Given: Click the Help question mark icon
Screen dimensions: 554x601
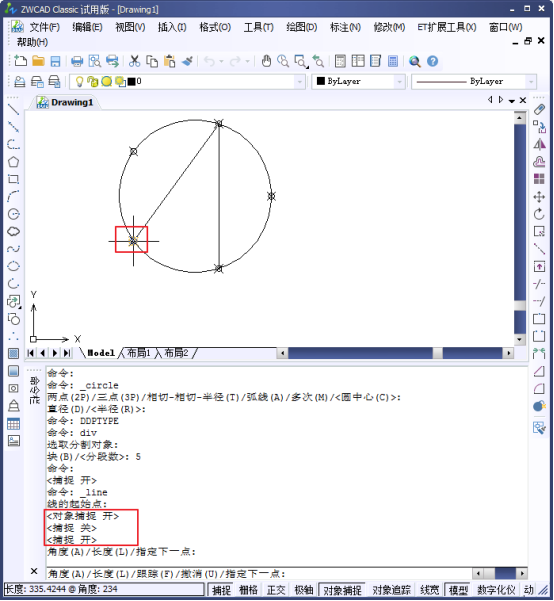Looking at the screenshot, I should pyautogui.click(x=432, y=61).
